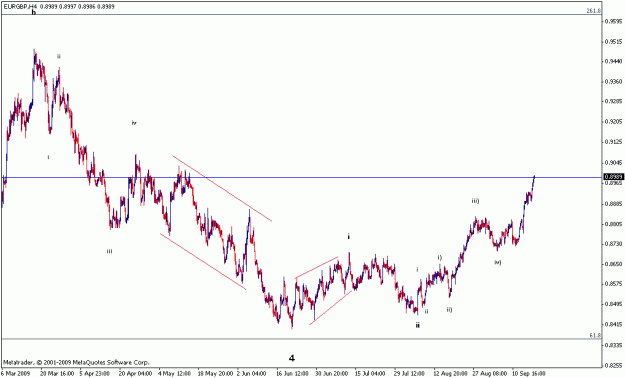This screenshot has width=625, height=378.
Task: Select the 5 Apr 23:00 date label
Action: pyautogui.click(x=94, y=374)
